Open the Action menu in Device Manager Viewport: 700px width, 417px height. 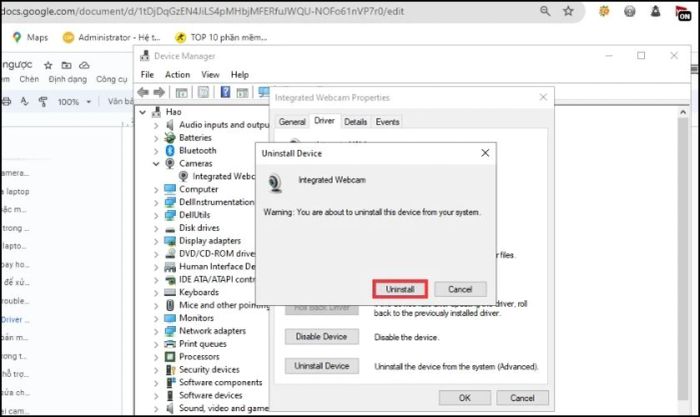pyautogui.click(x=177, y=75)
